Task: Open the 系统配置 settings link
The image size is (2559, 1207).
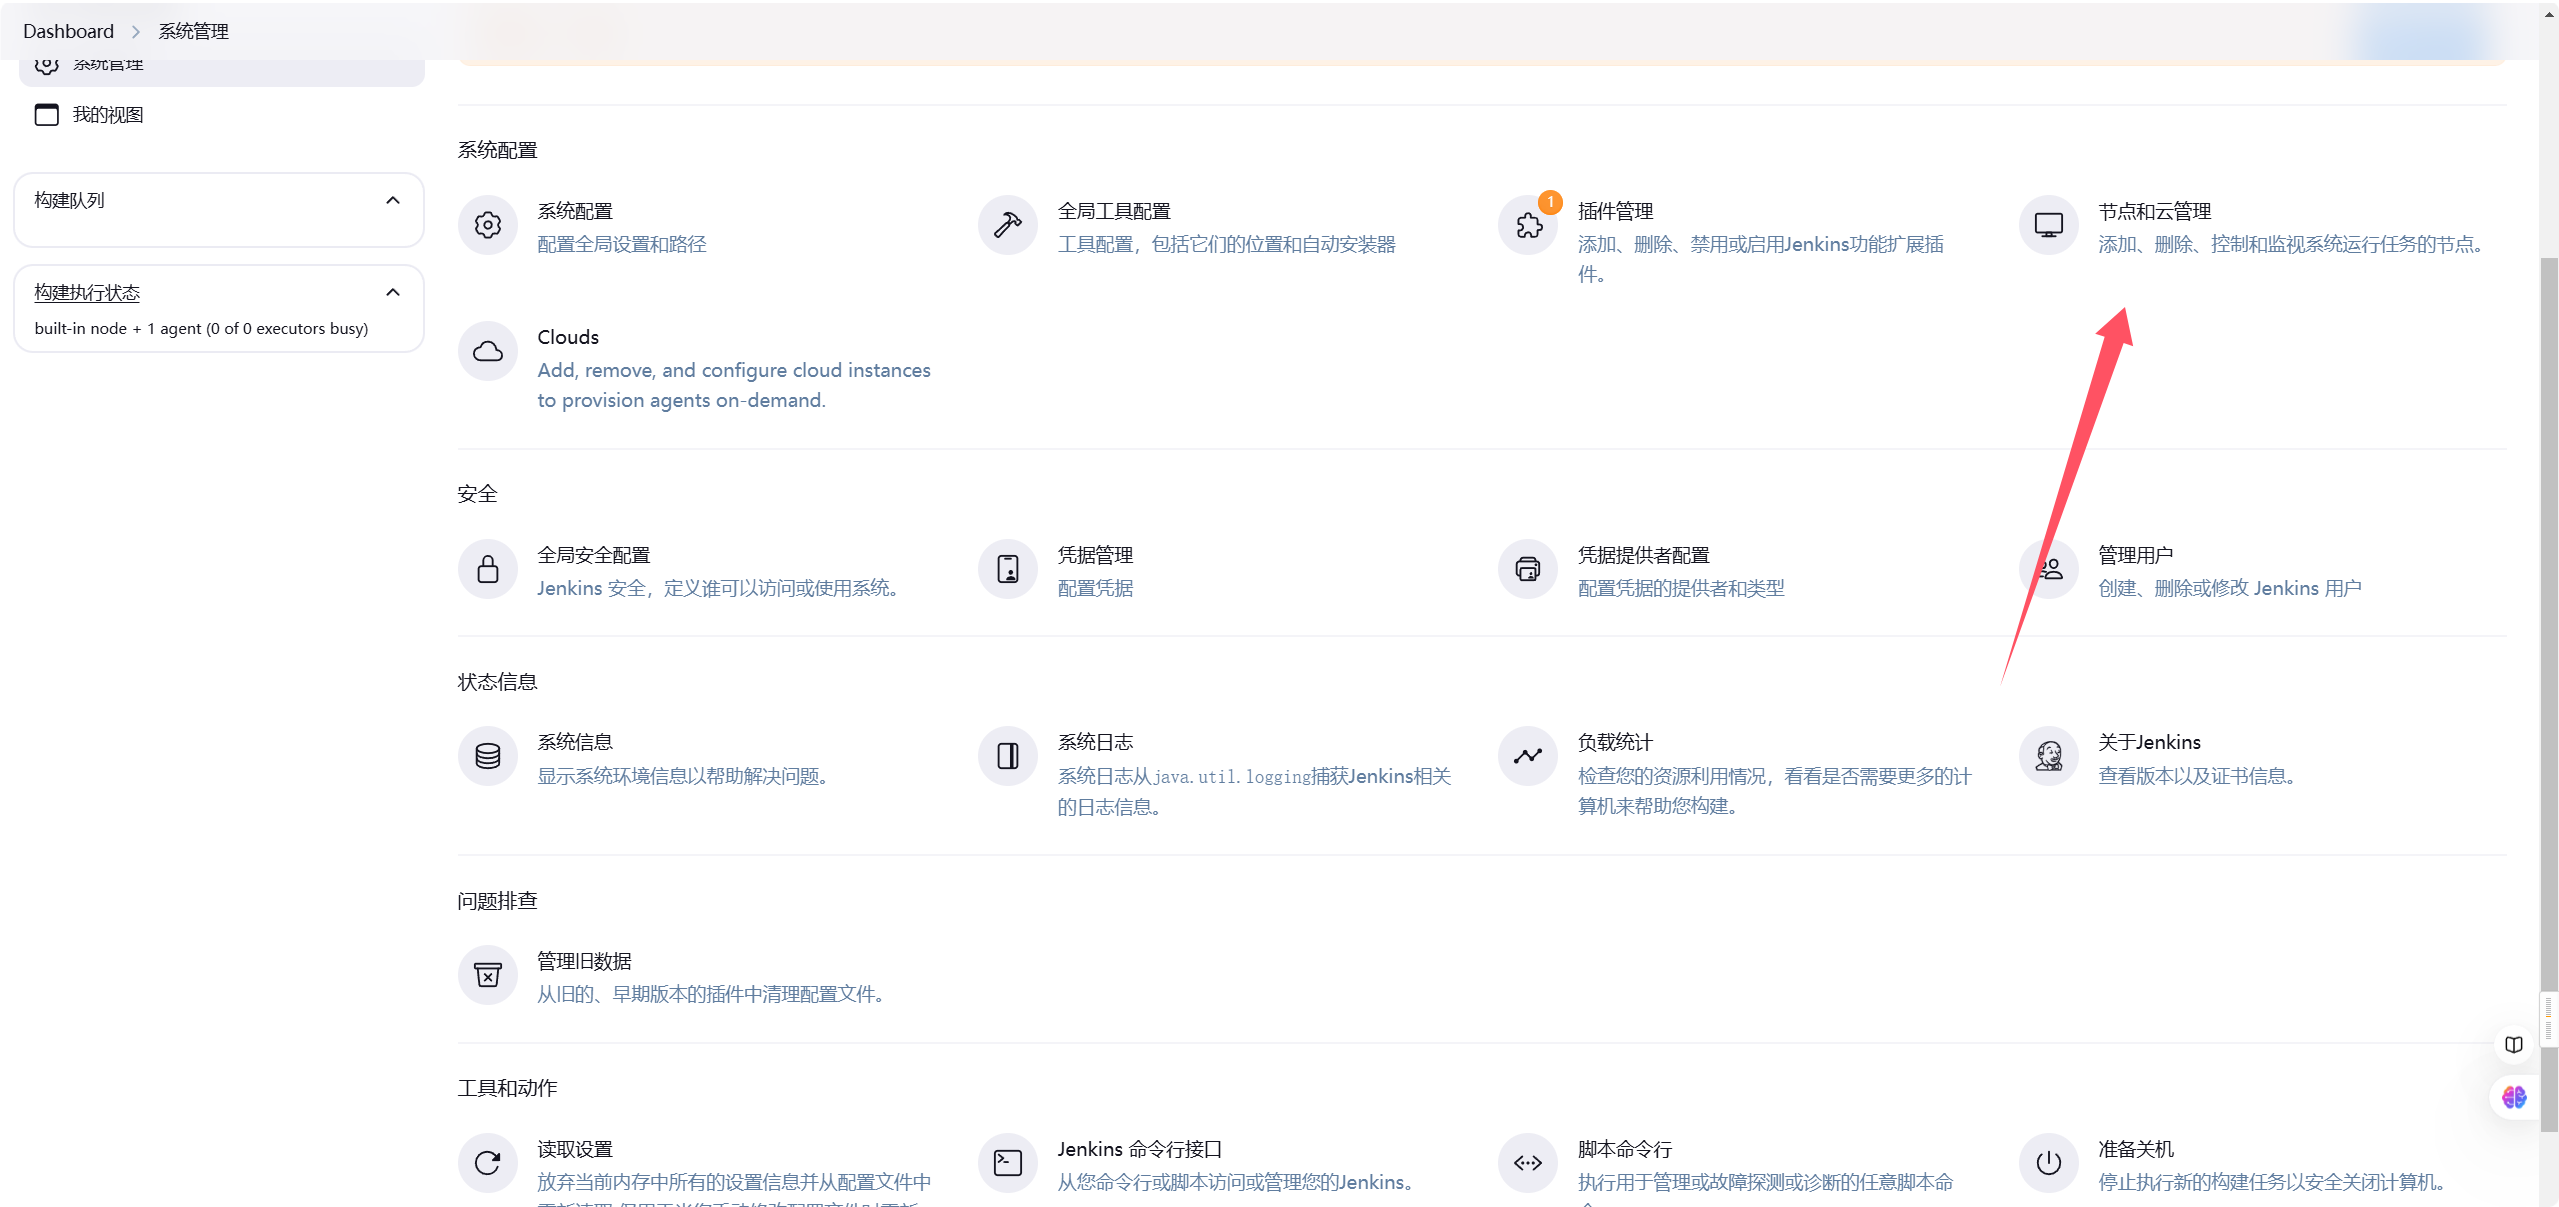Action: (575, 211)
